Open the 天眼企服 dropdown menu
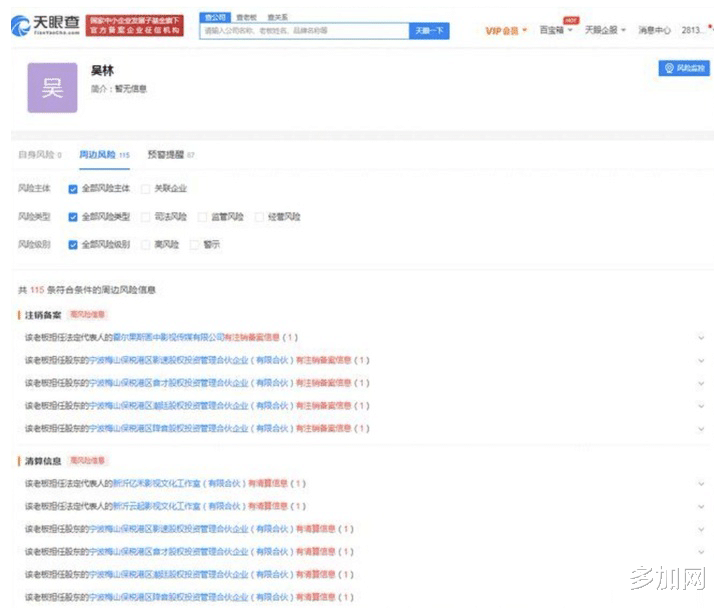This screenshot has height=608, width=720. point(605,30)
